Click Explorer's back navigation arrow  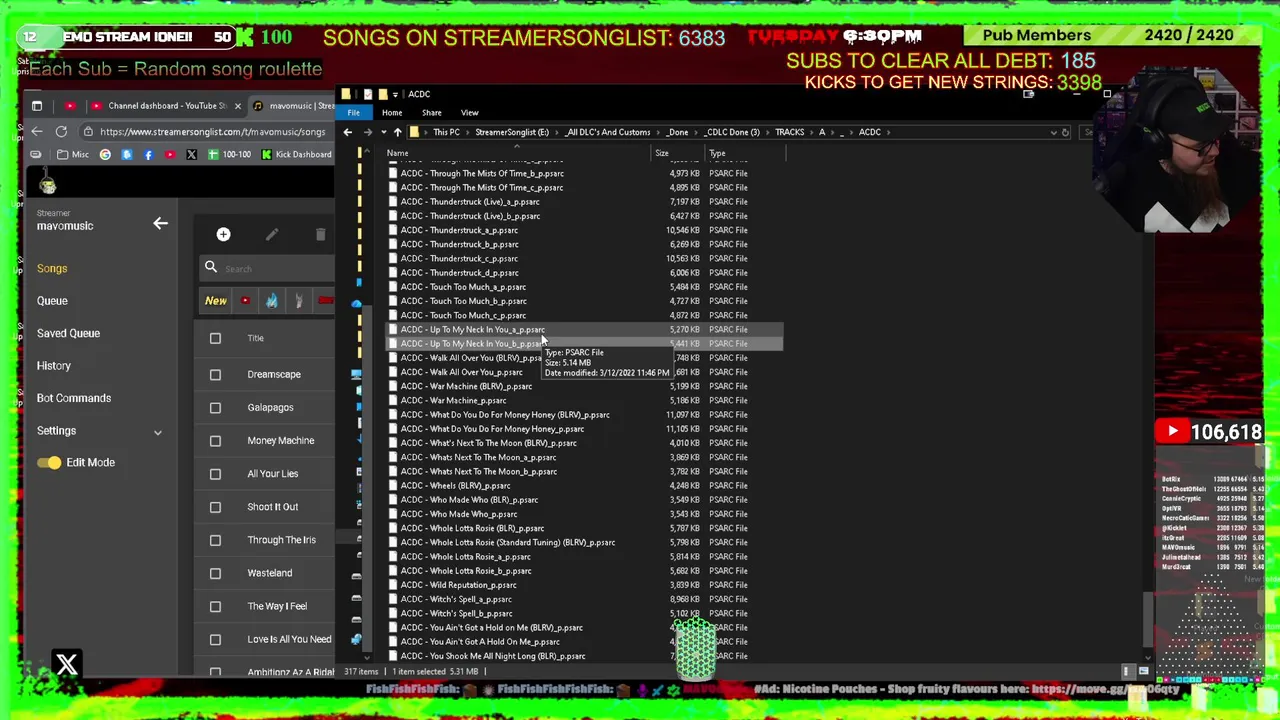[348, 132]
